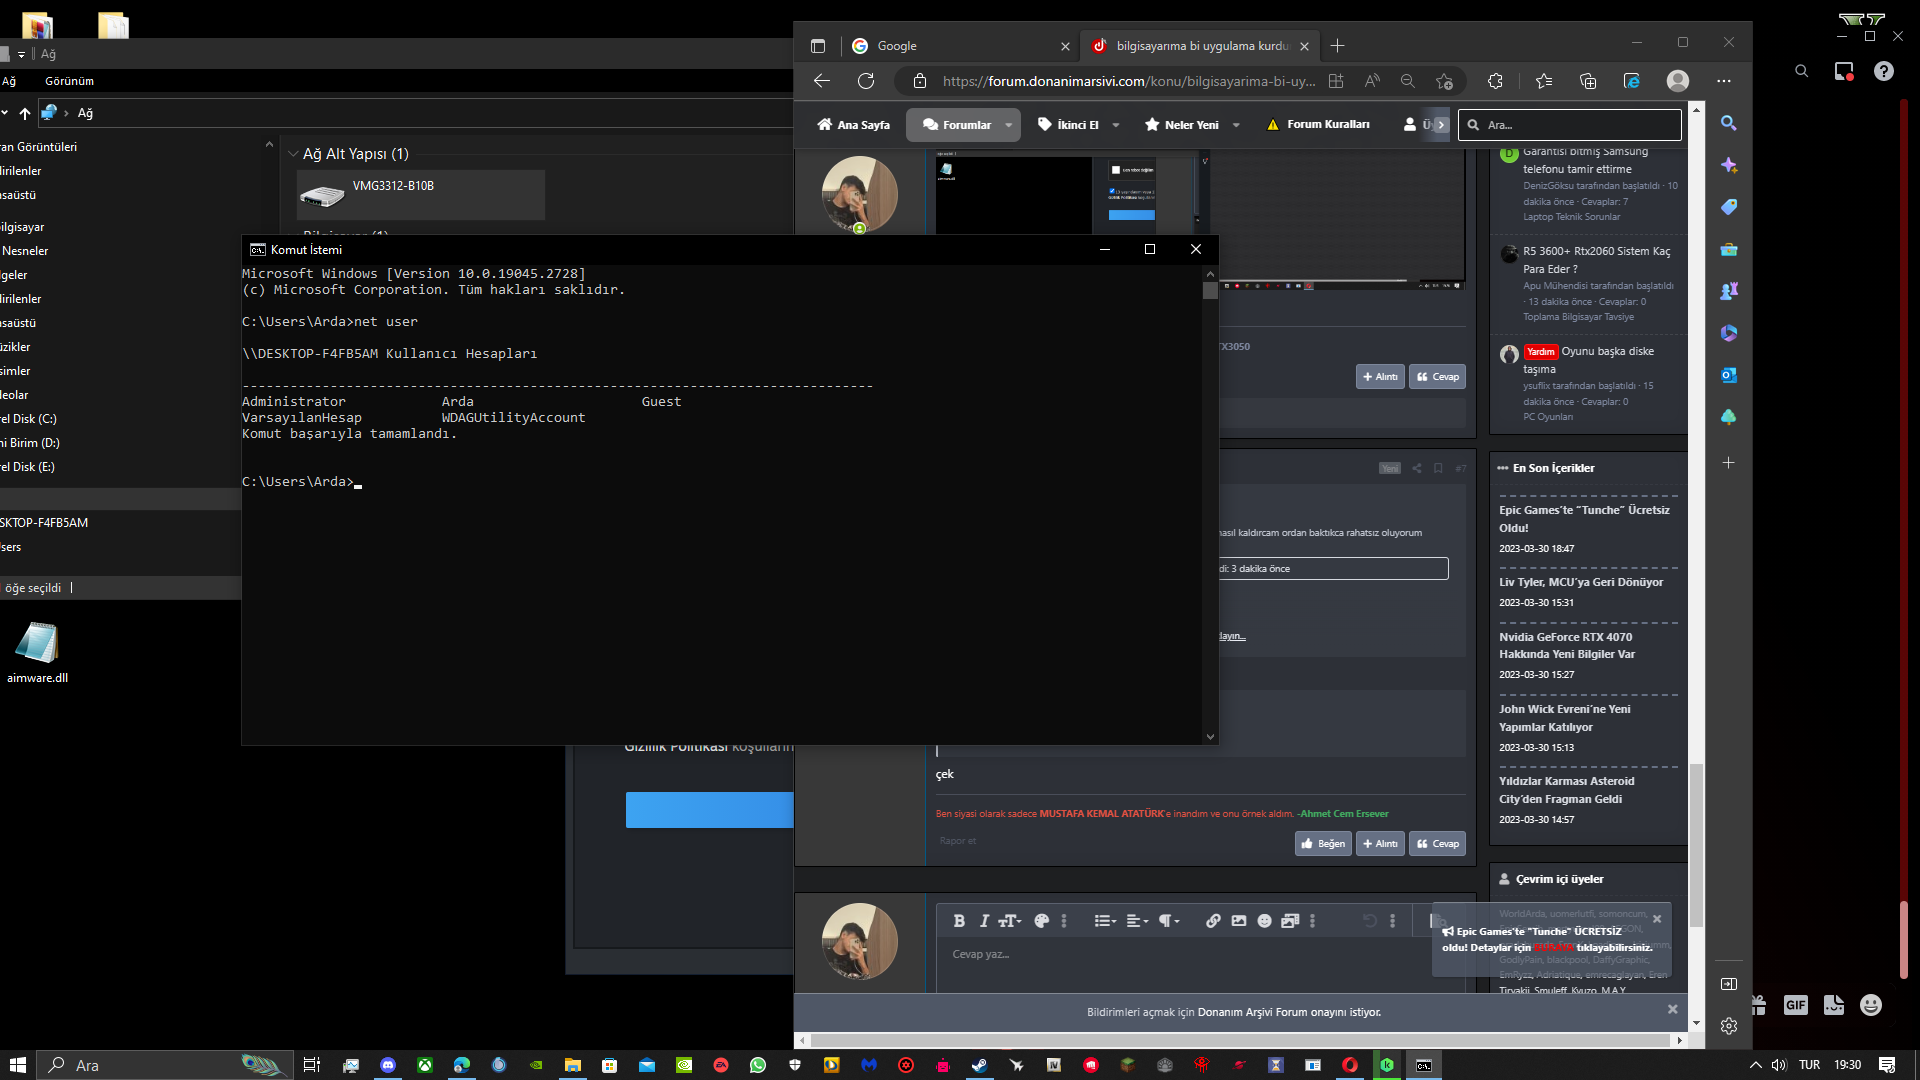Open WhatsApp from the taskbar
1920x1080 pixels.
(758, 1065)
